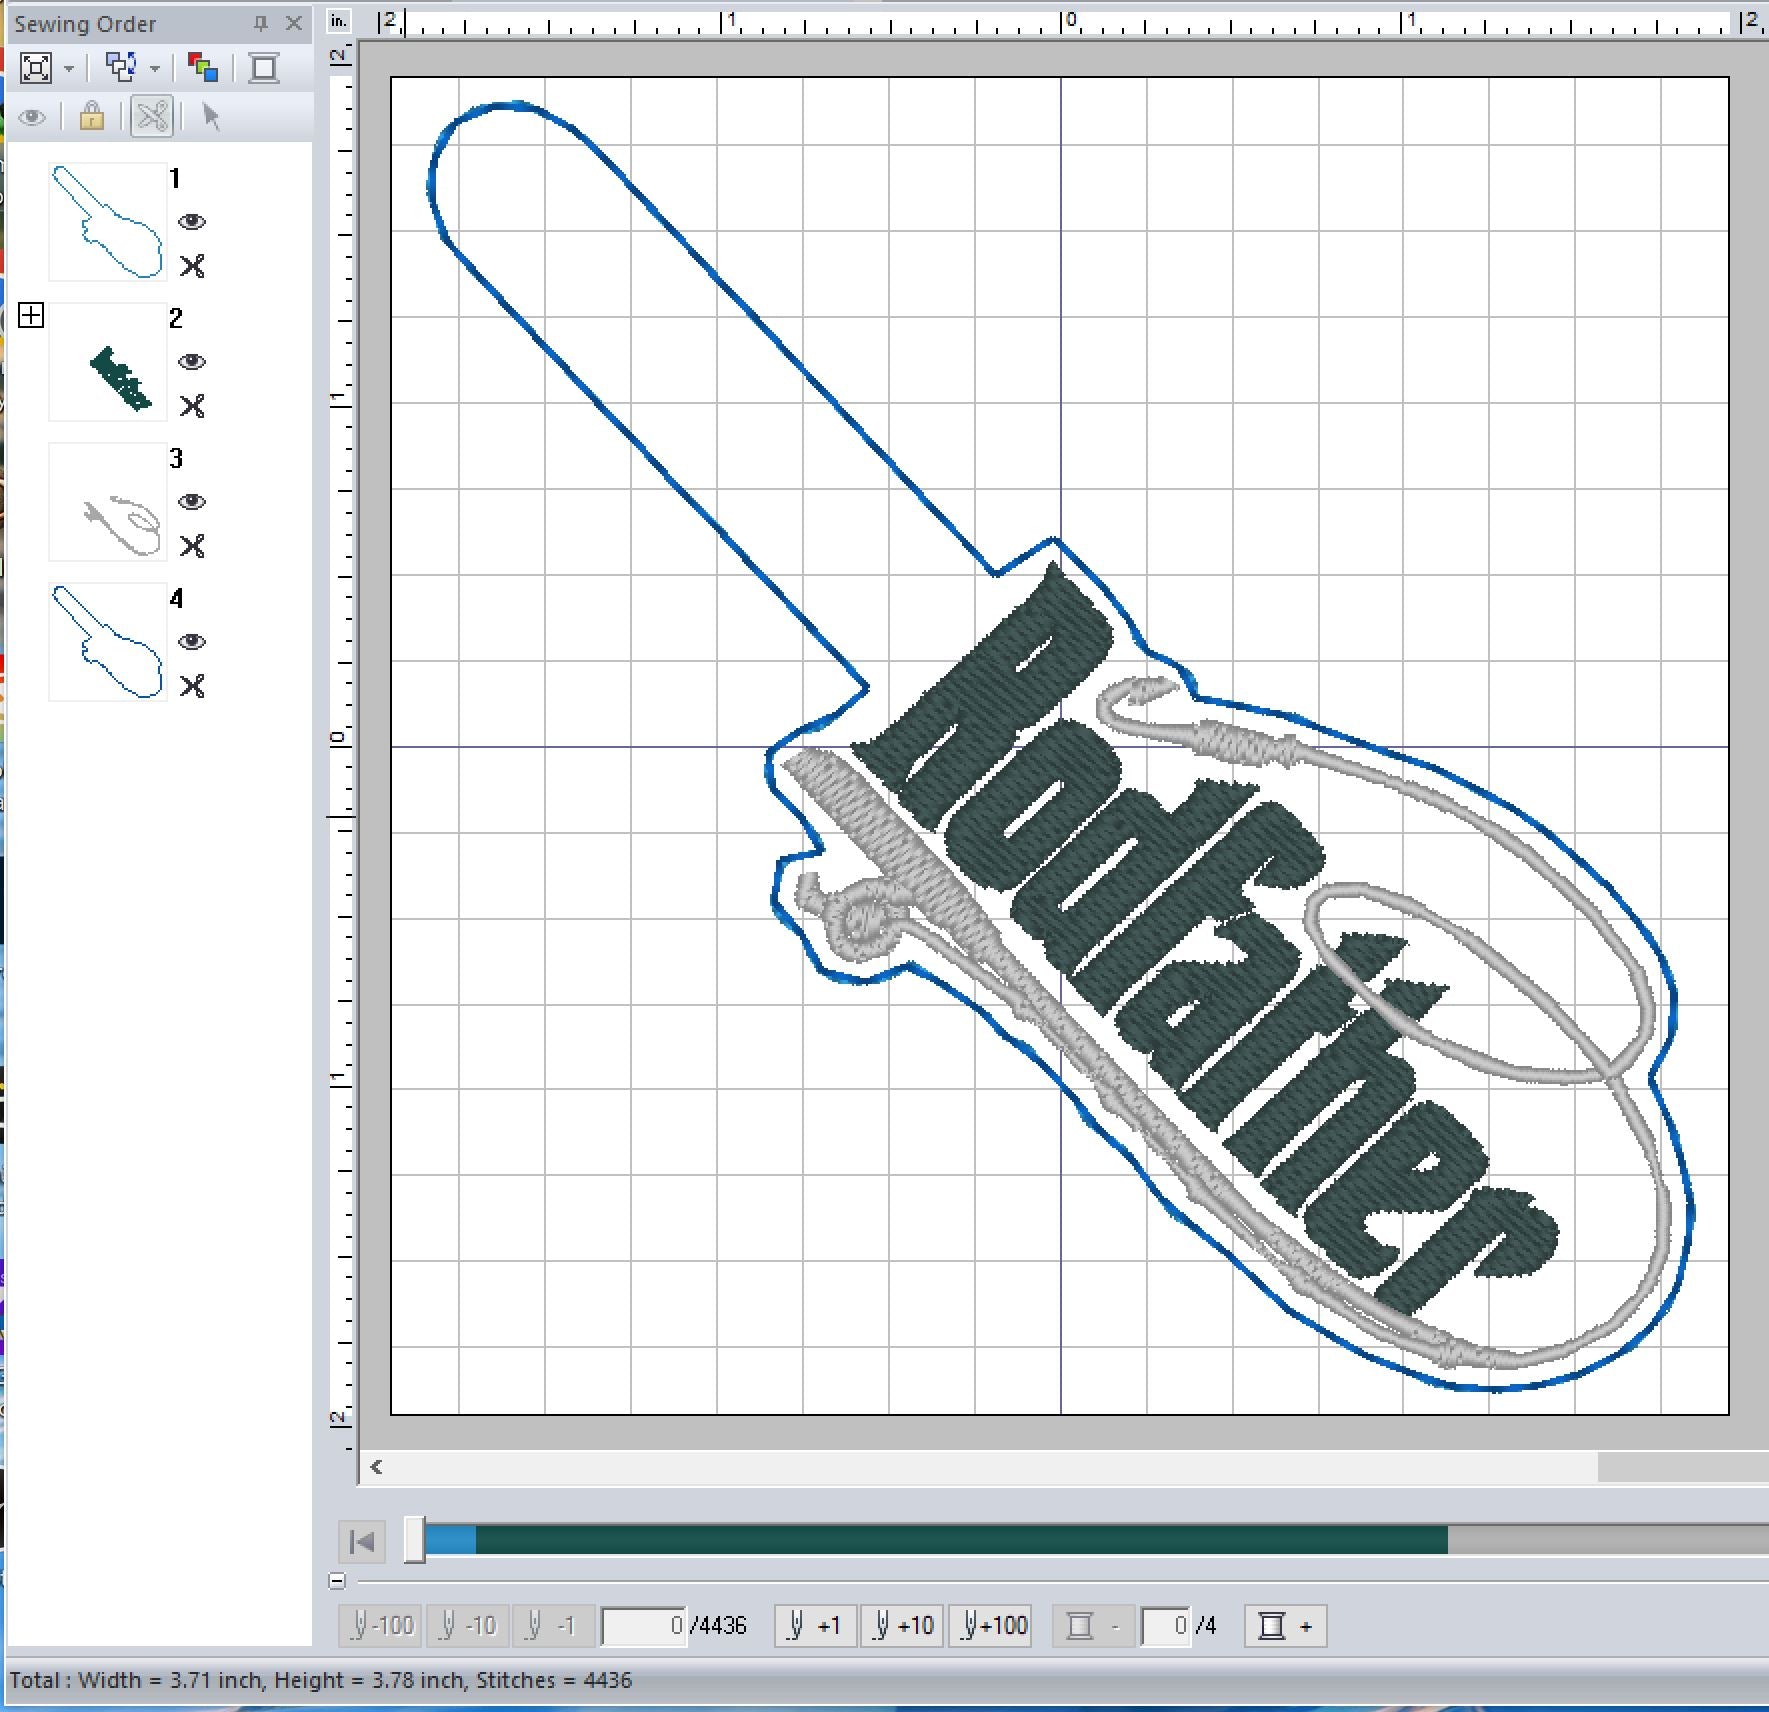Viewport: 1769px width, 1712px height.
Task: Click the padlock lock icon
Action: click(x=92, y=117)
